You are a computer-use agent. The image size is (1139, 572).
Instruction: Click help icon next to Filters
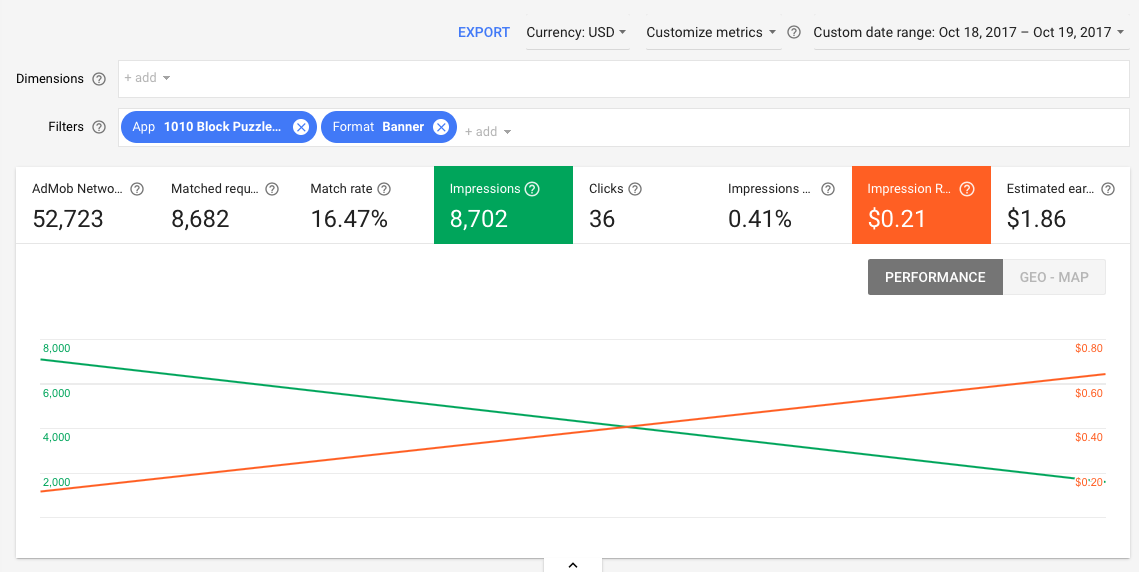pos(99,127)
